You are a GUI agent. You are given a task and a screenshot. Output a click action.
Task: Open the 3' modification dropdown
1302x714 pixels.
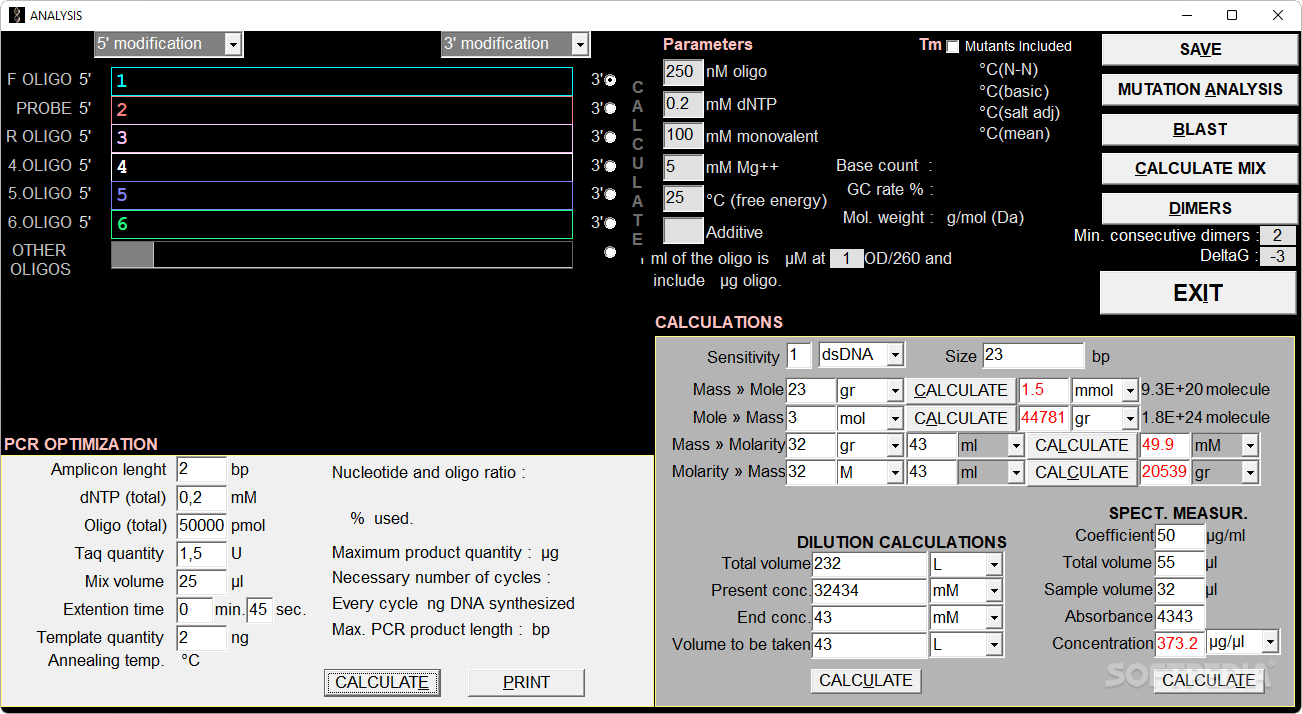tap(579, 44)
